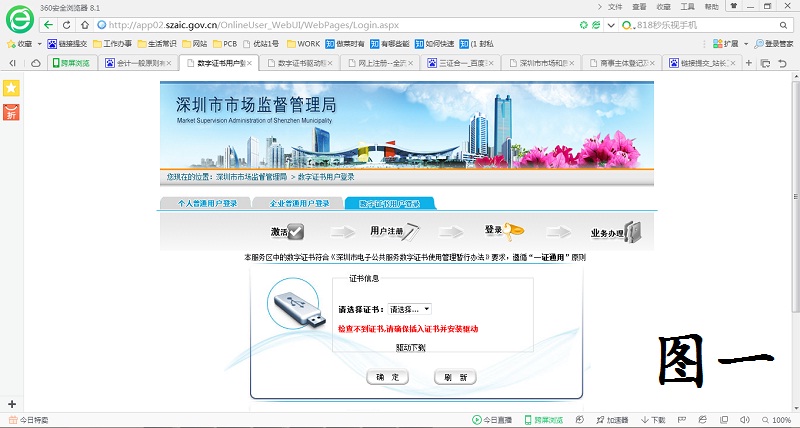The image size is (800, 428).
Task: Open the red coupon sidebar icon
Action: [x=11, y=112]
